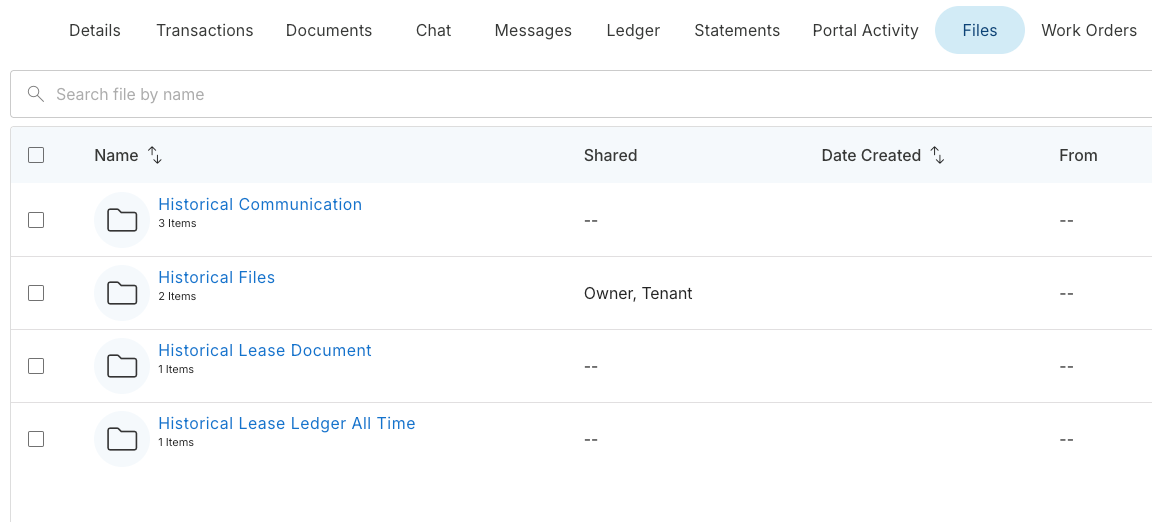Click the 'Owner, Tenant' shared value
This screenshot has height=522, width=1152.
(638, 293)
